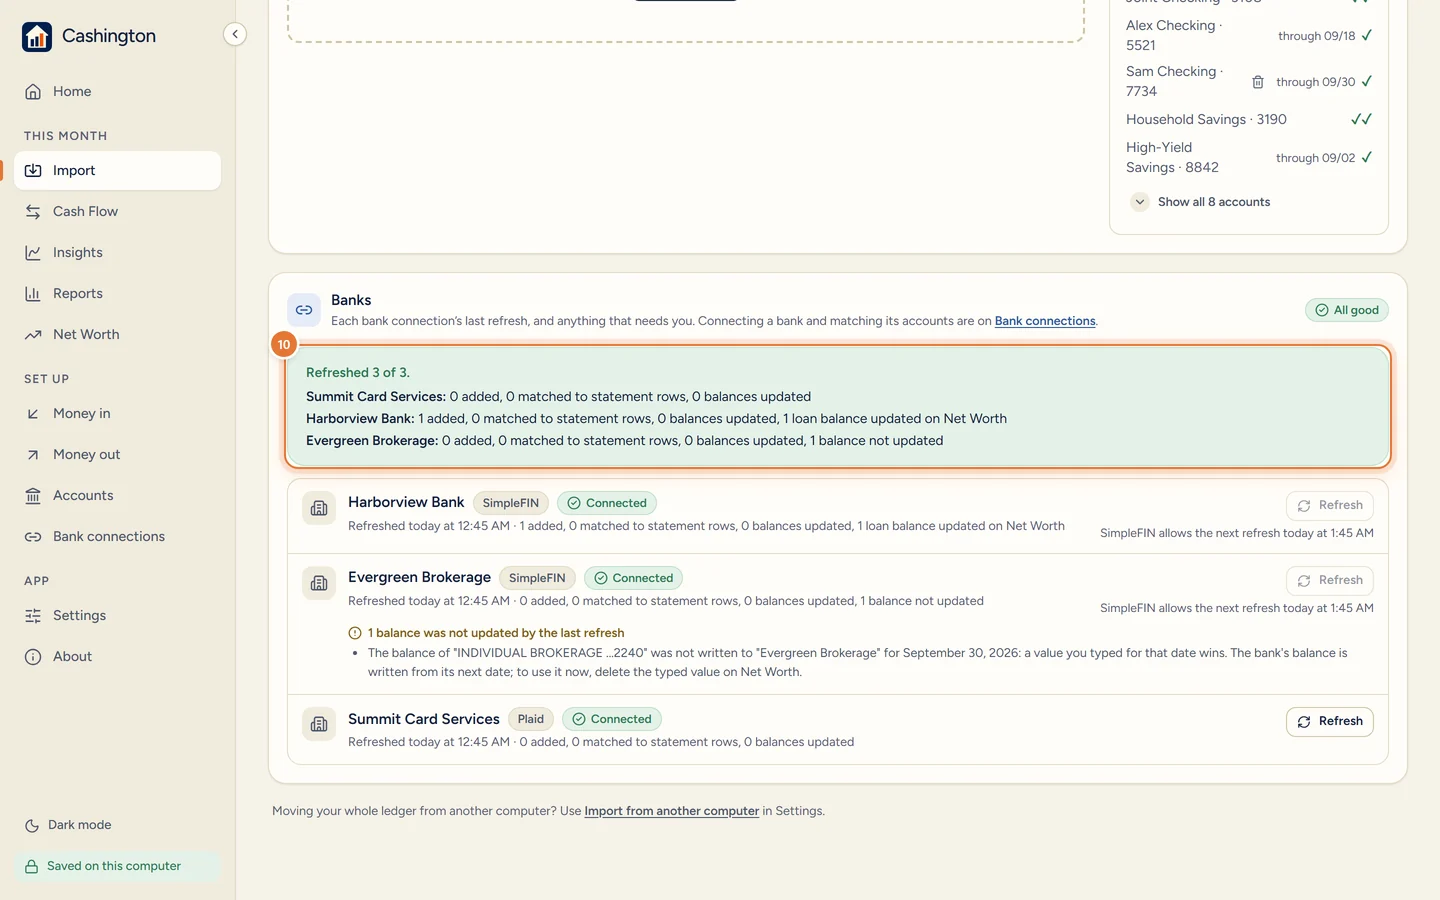The width and height of the screenshot is (1440, 900).
Task: Click the Net Worth trend icon
Action: point(33,334)
